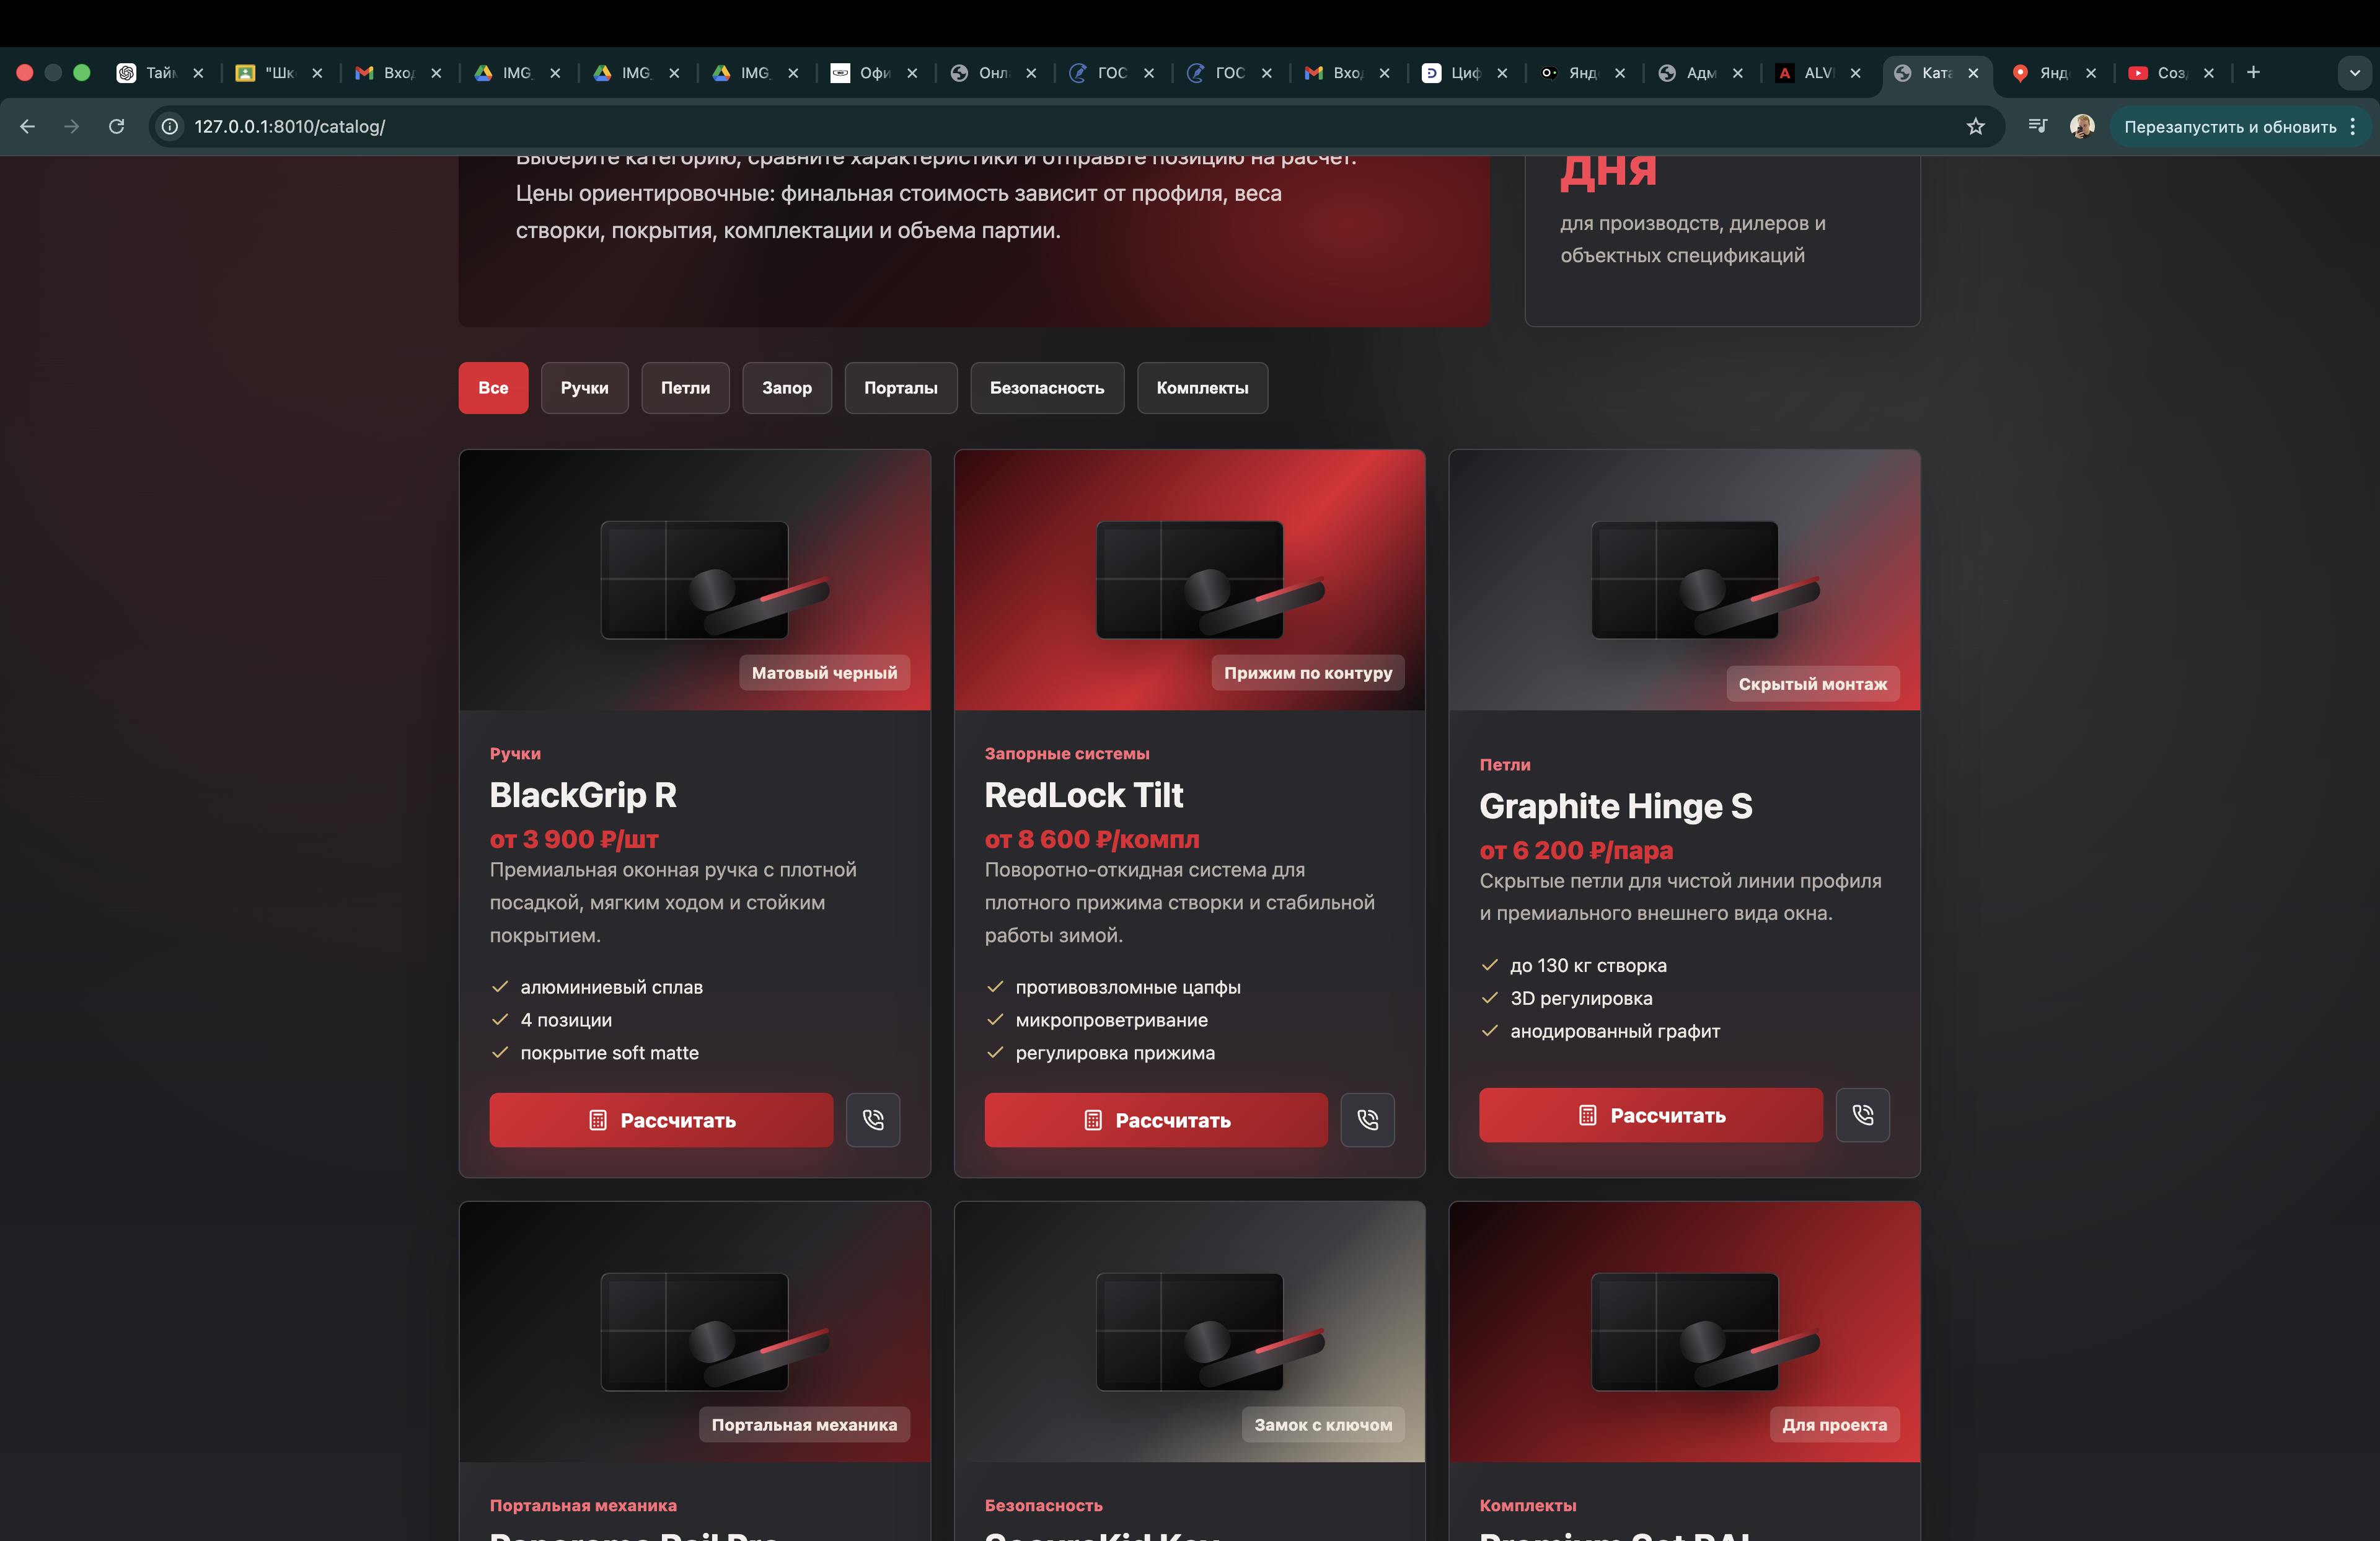Image resolution: width=2380 pixels, height=1541 pixels.
Task: Click the price "от 3 900 ₽/шт"
Action: 574,839
